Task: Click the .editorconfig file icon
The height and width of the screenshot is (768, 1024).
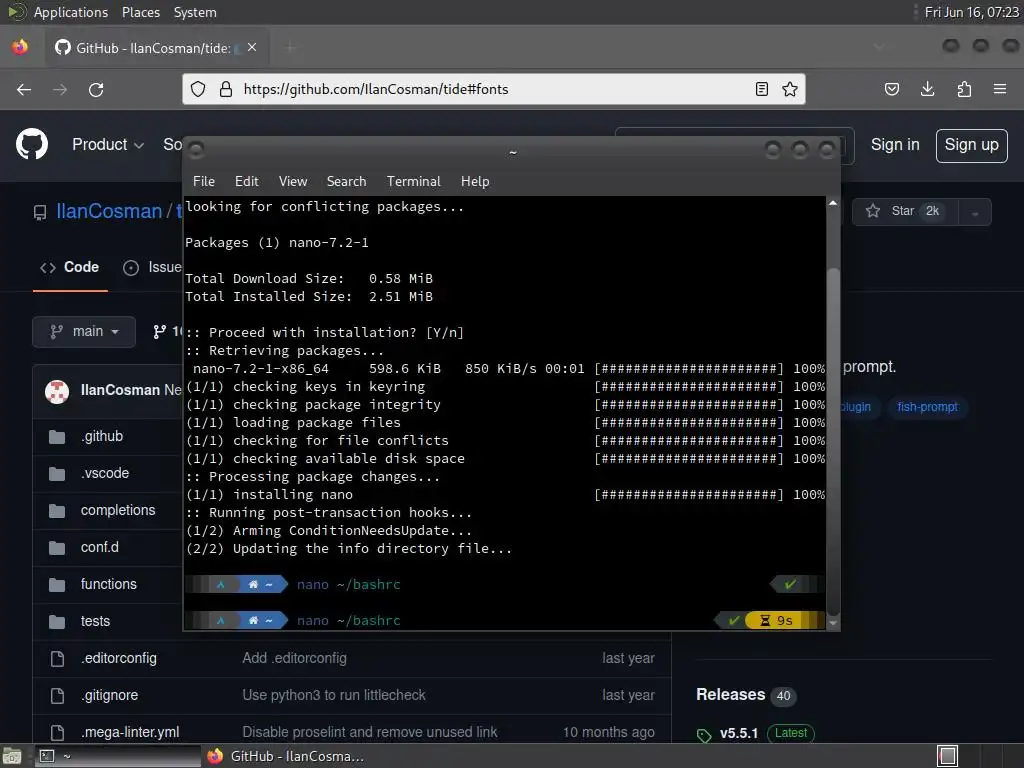Action: pos(57,659)
